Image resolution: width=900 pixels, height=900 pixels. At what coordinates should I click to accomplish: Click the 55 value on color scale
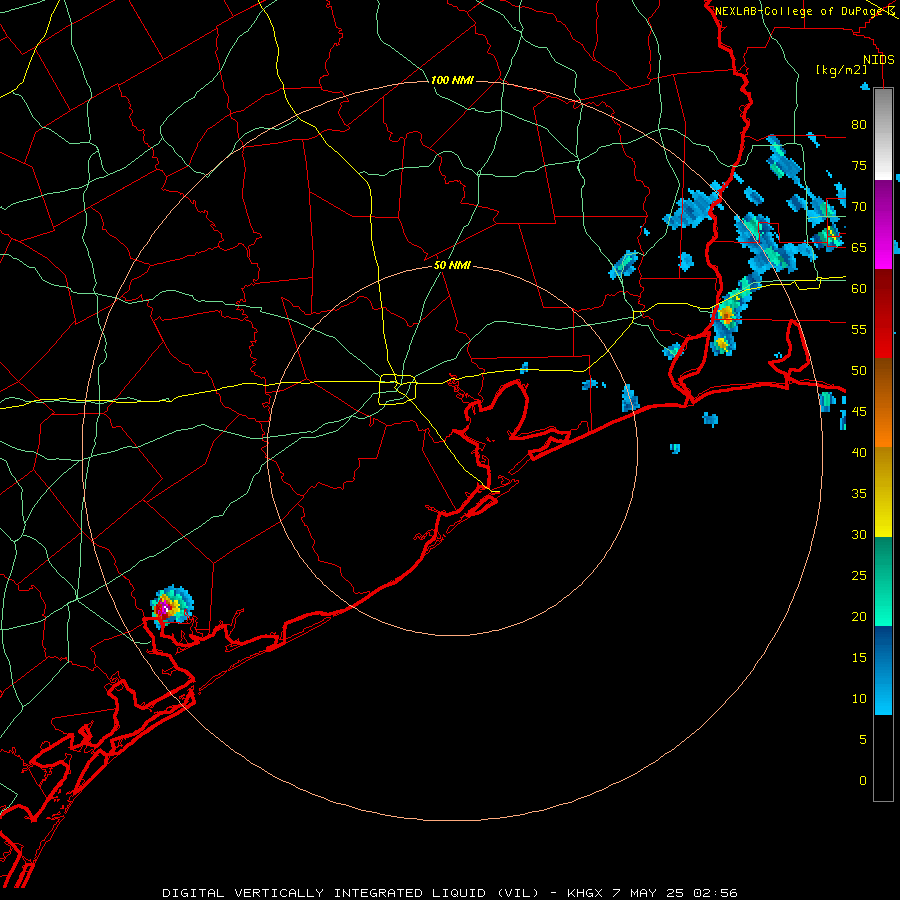coord(859,329)
